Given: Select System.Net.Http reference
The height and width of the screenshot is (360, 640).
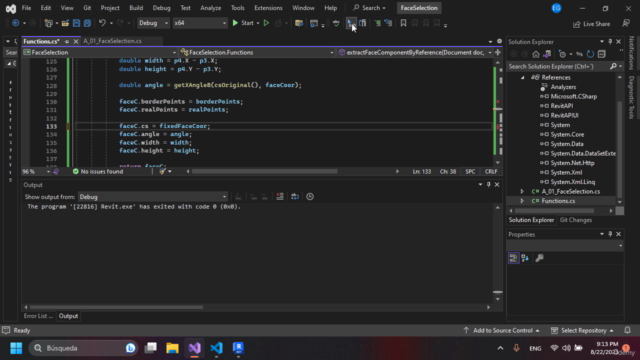Looking at the screenshot, I should [x=572, y=163].
